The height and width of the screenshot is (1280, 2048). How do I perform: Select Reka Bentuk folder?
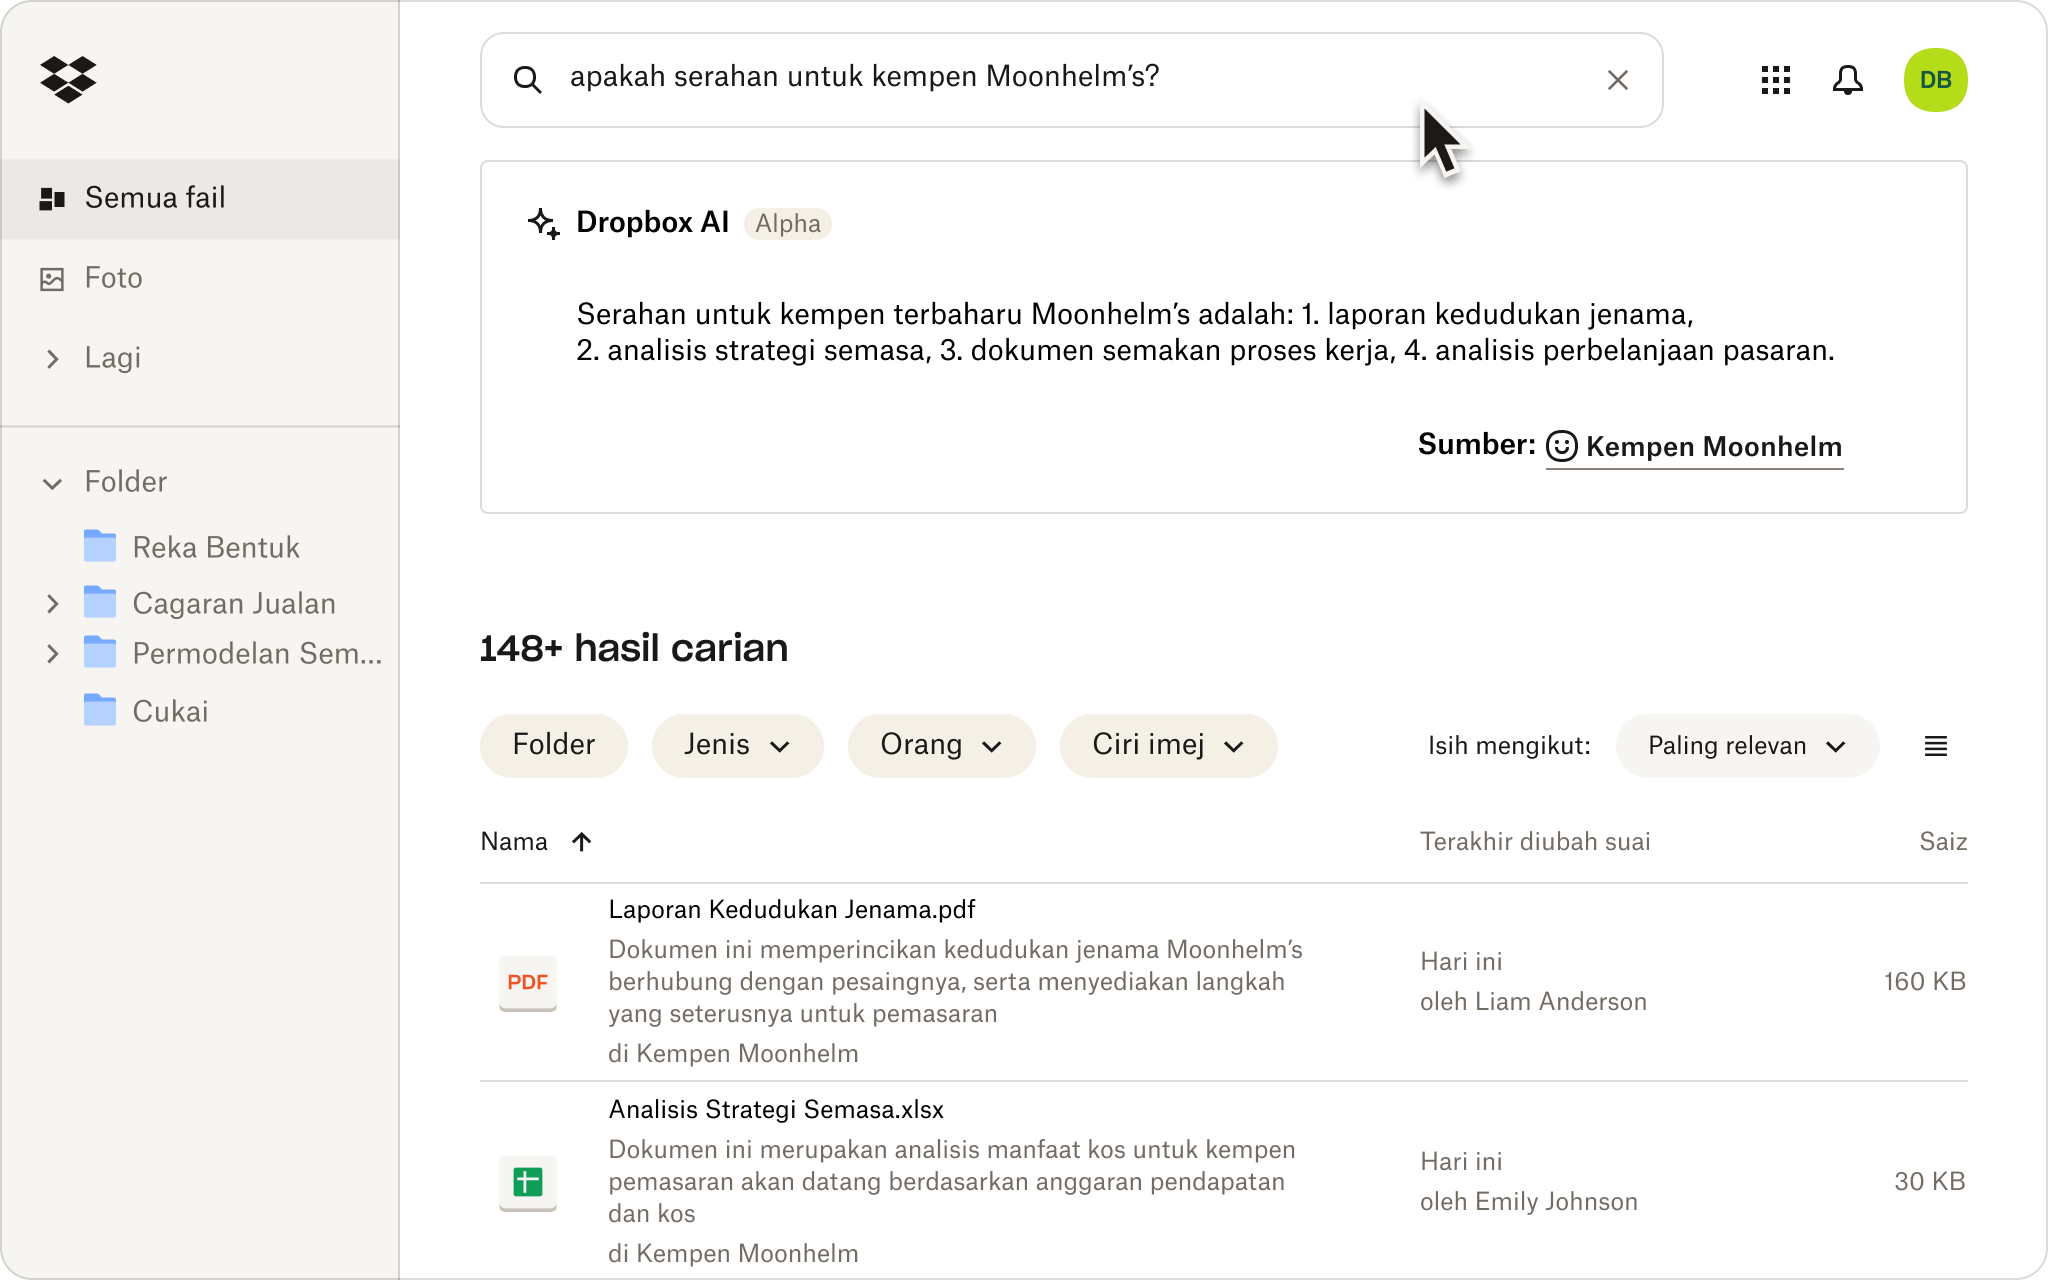[x=216, y=547]
